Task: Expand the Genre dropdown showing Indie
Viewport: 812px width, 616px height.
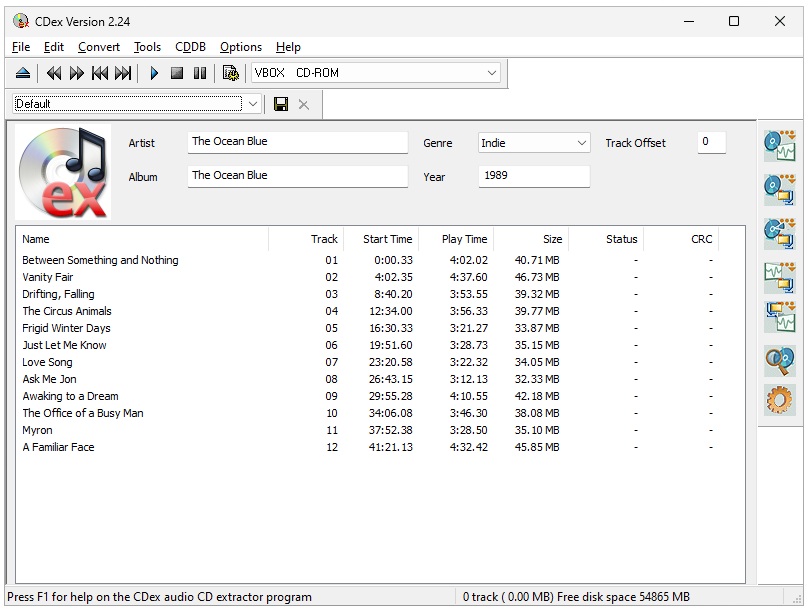Action: [x=582, y=144]
